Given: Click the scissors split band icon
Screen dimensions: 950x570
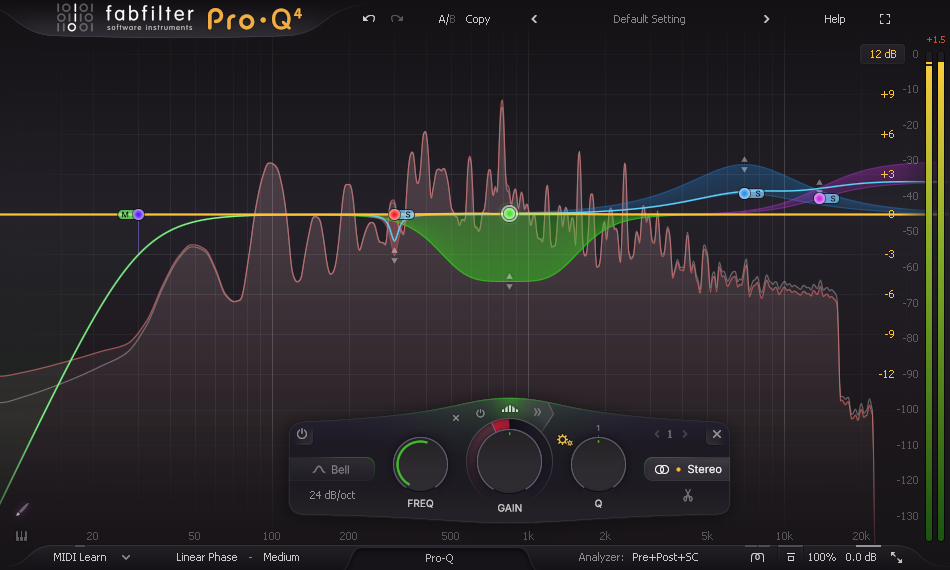Looking at the screenshot, I should tap(688, 495).
